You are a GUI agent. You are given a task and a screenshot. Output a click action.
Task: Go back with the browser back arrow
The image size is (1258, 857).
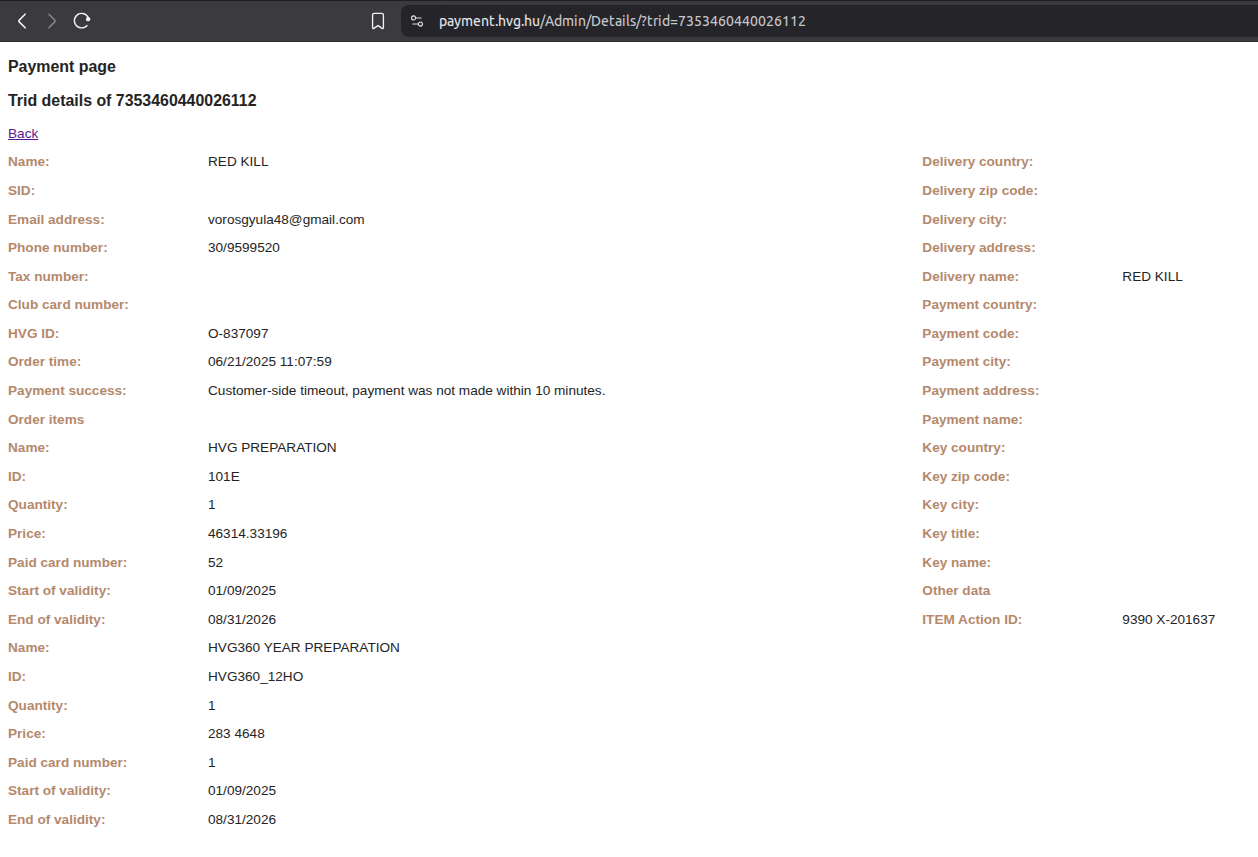(x=22, y=21)
